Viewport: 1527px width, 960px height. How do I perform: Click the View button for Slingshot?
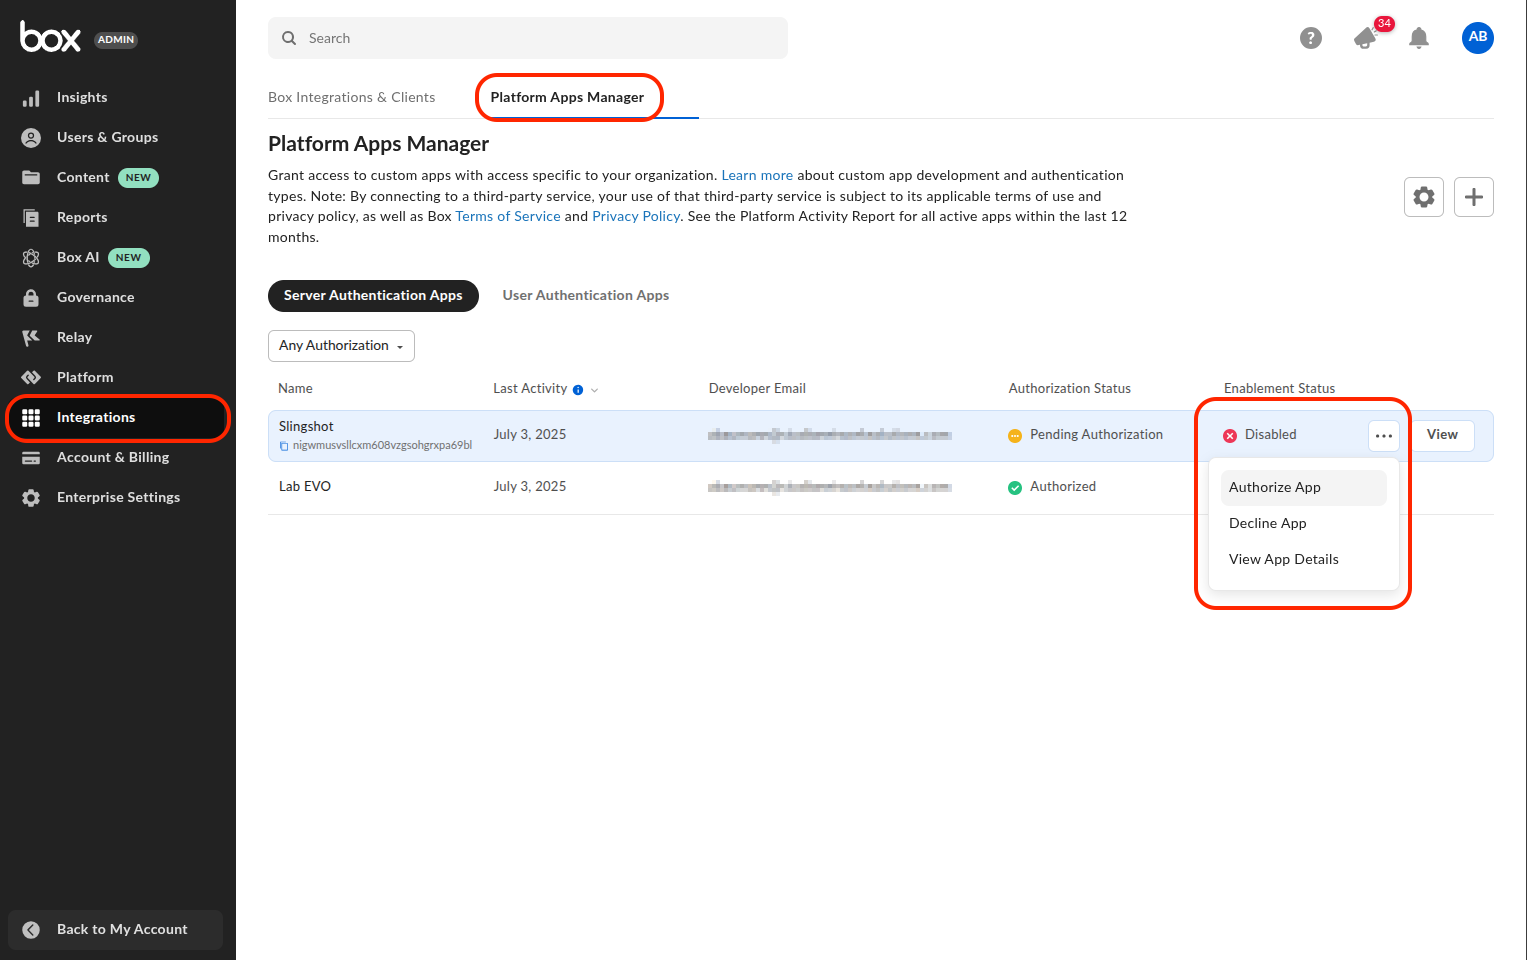click(1442, 435)
